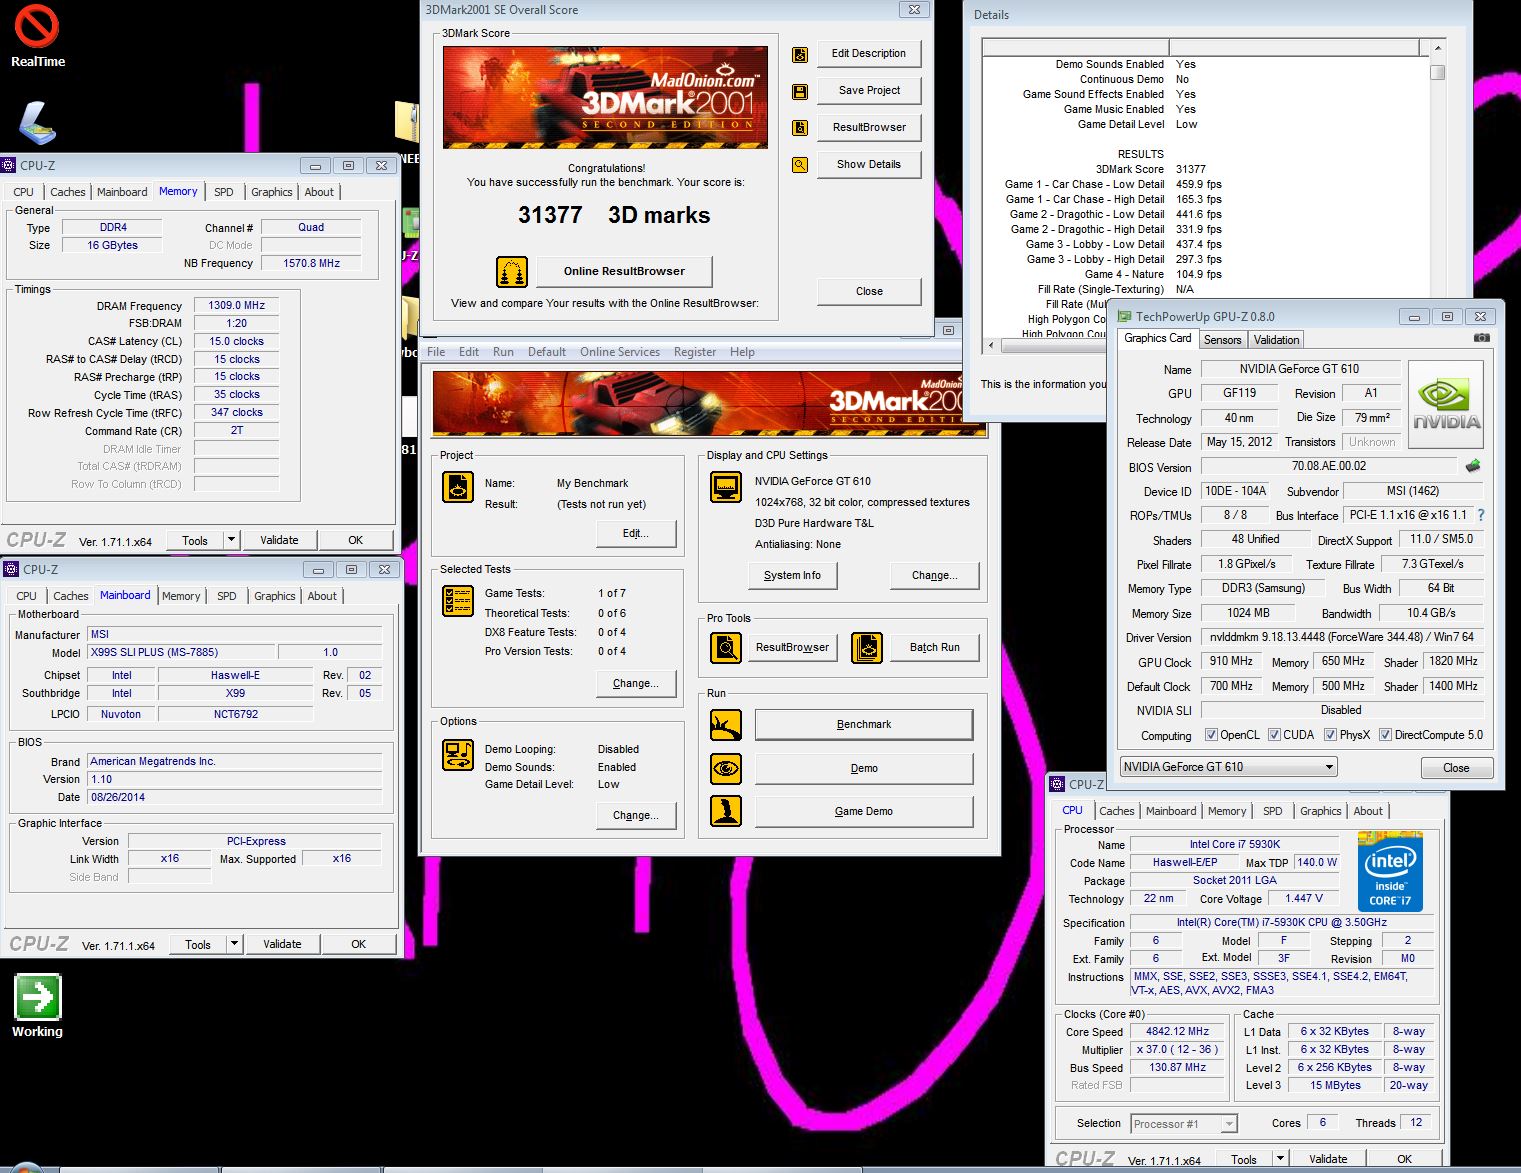Screen dimensions: 1521x1173
Task: Click the NVIDIA logo in GPU-Z
Action: pyautogui.click(x=1446, y=404)
